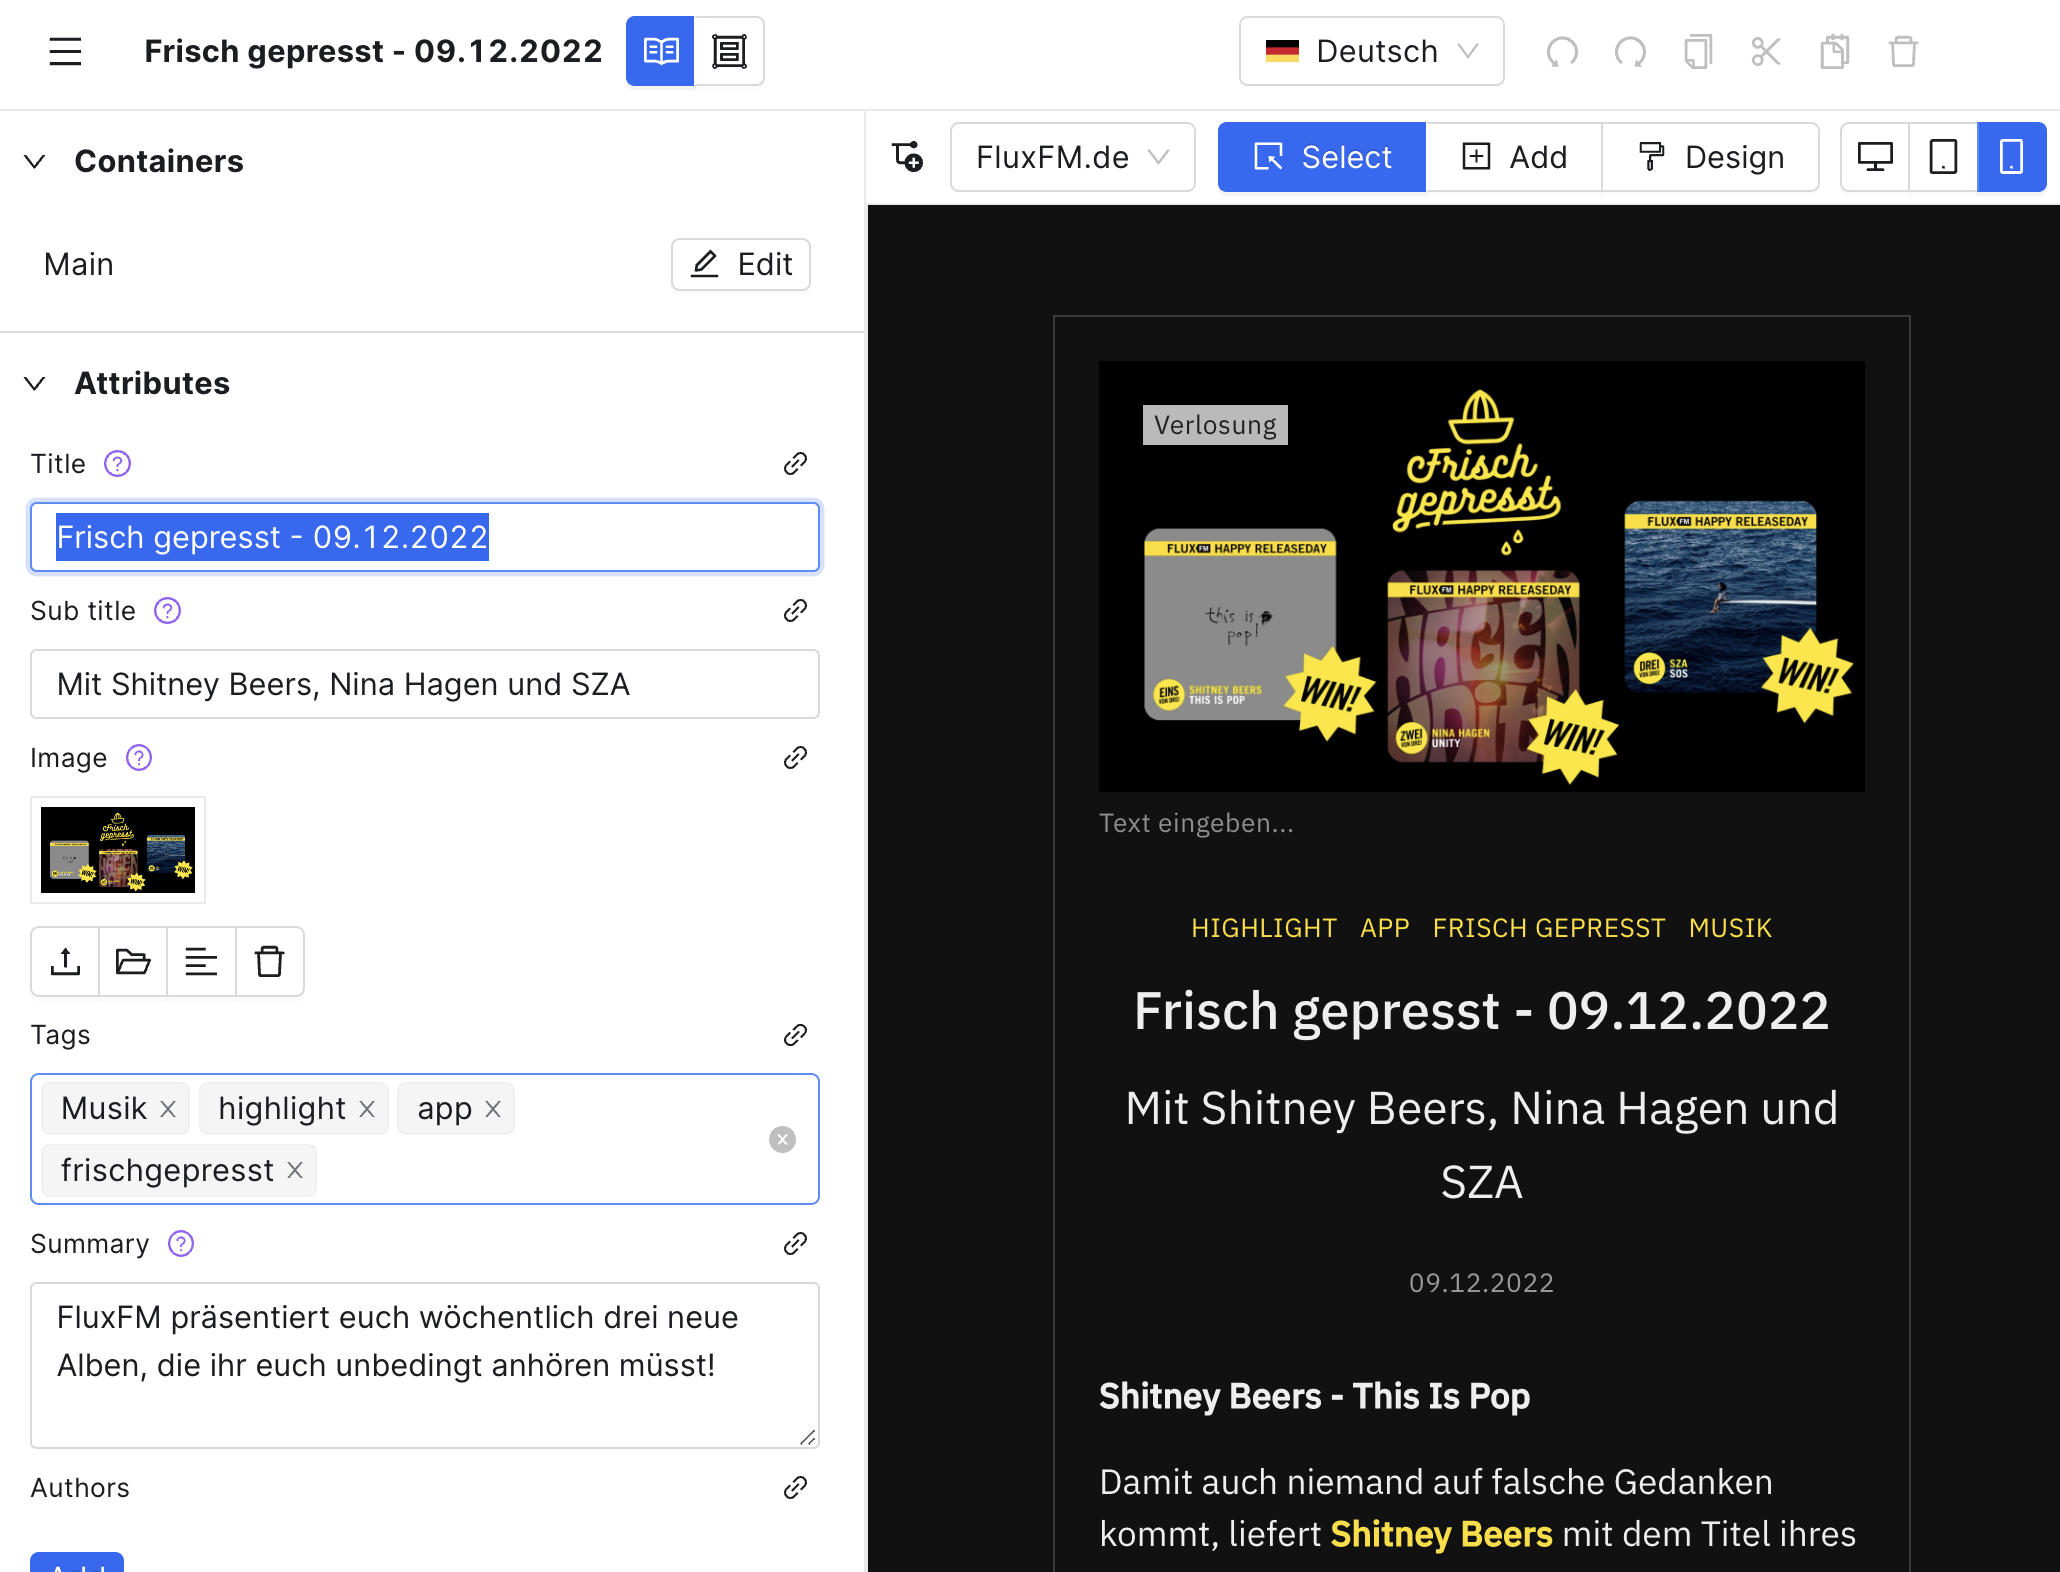This screenshot has height=1572, width=2060.
Task: Click help icon next to Title
Action: point(118,464)
